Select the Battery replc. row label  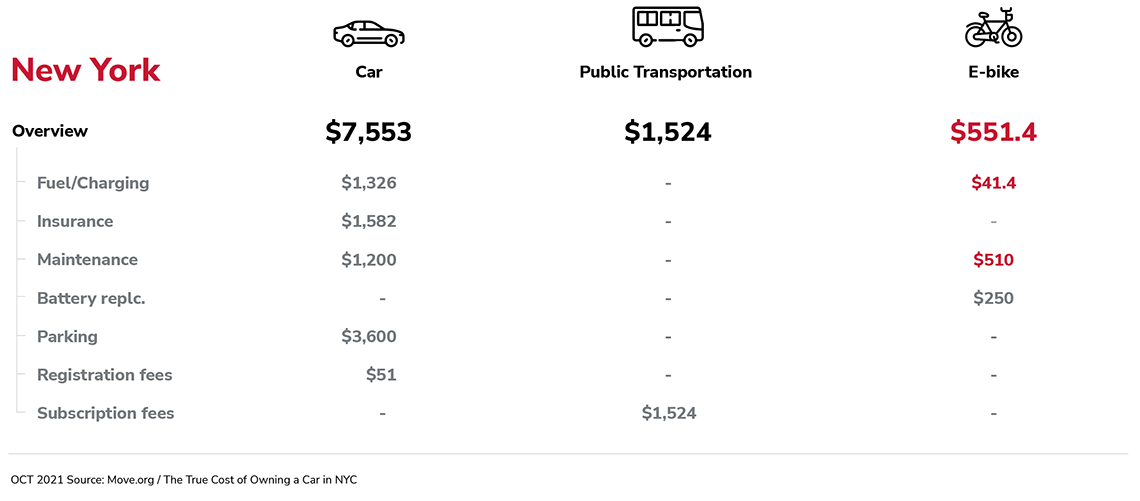pos(91,298)
